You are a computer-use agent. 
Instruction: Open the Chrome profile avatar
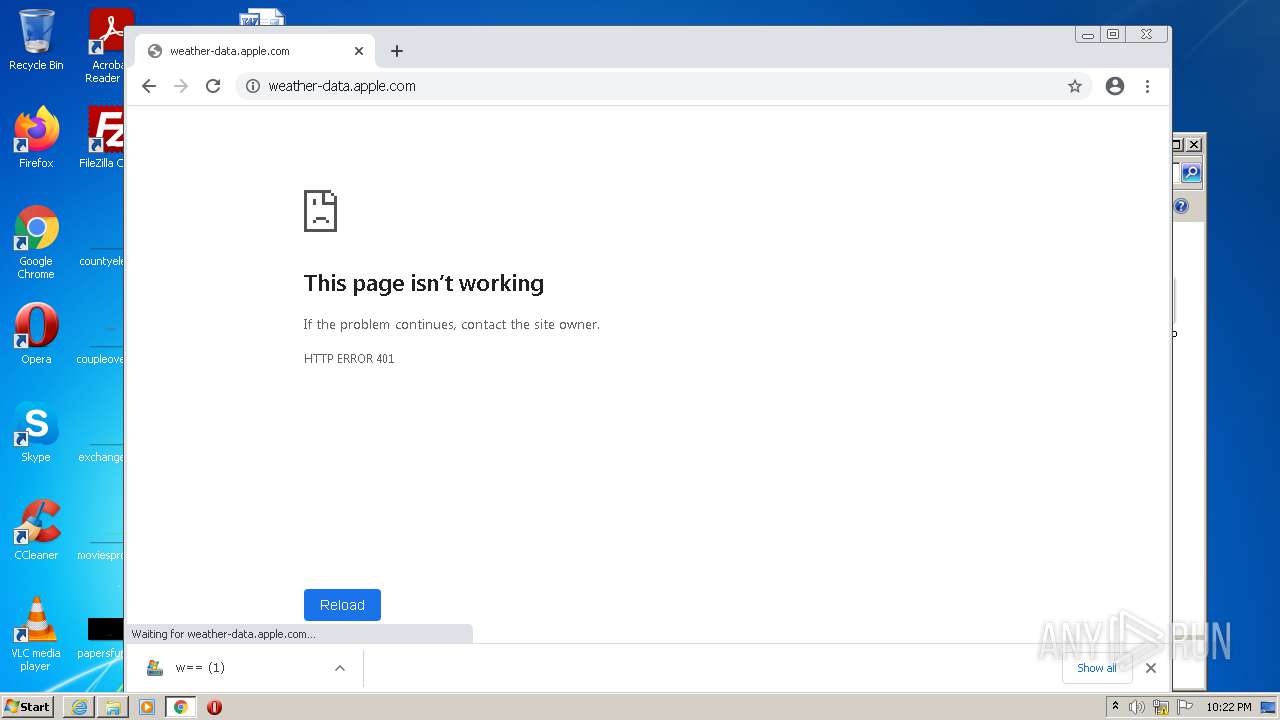point(1115,86)
